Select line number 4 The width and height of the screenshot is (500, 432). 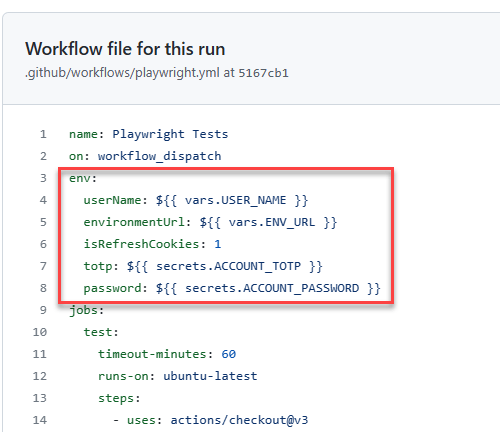coord(43,200)
